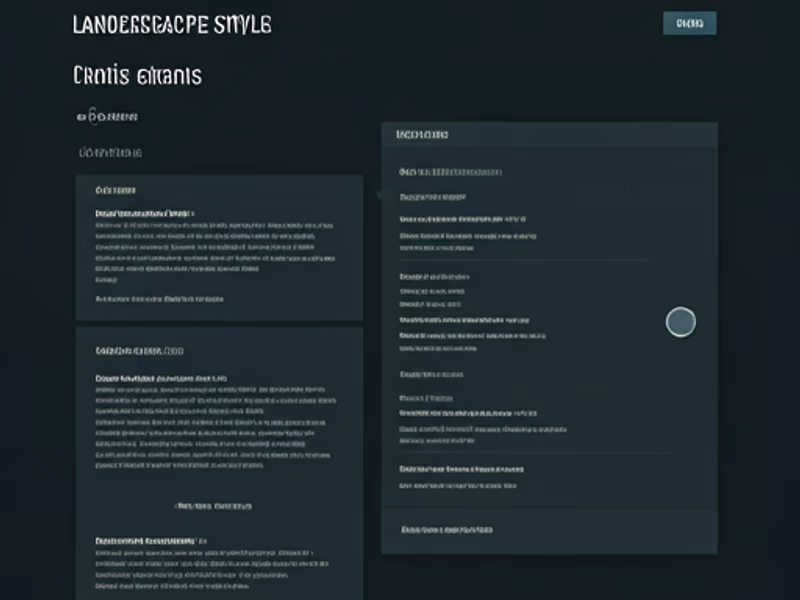
Task: Click the bold subtitle in first left card
Action: click(144, 213)
